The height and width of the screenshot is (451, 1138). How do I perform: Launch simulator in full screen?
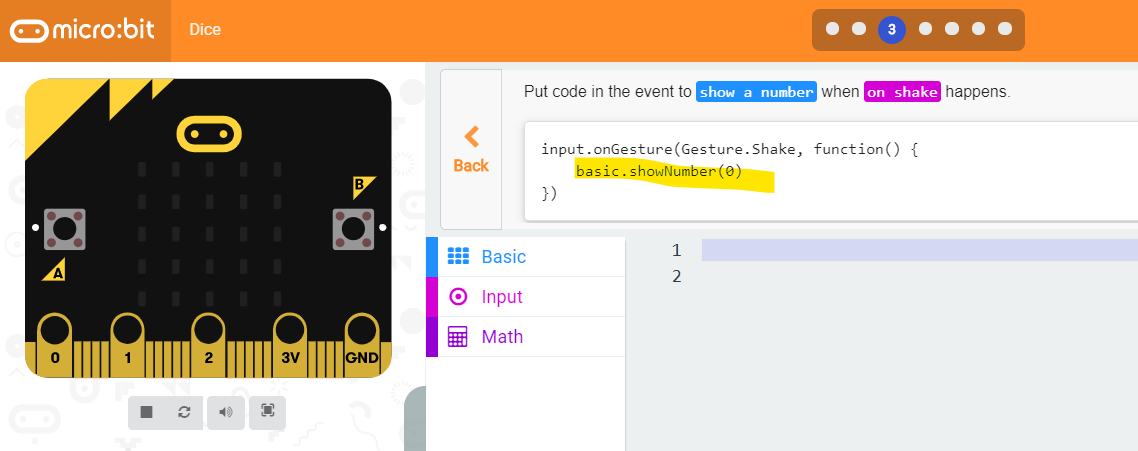[267, 412]
